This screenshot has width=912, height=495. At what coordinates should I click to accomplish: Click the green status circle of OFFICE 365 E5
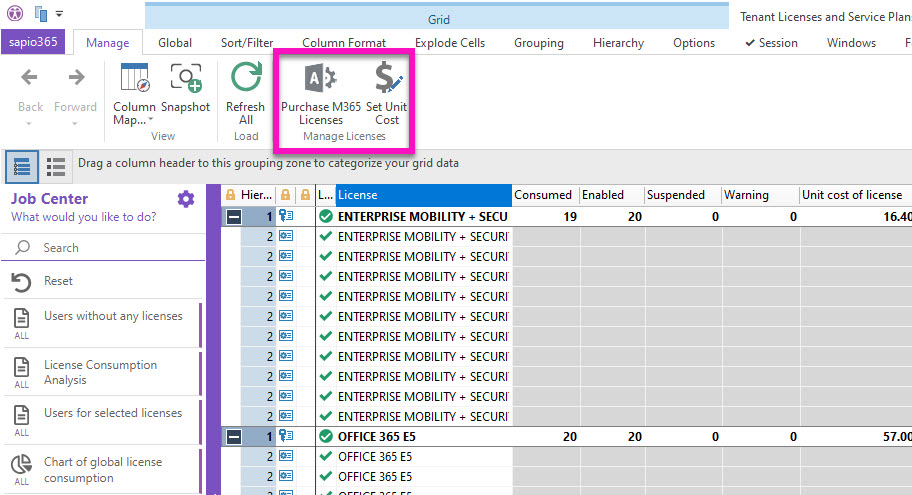pyautogui.click(x=326, y=436)
